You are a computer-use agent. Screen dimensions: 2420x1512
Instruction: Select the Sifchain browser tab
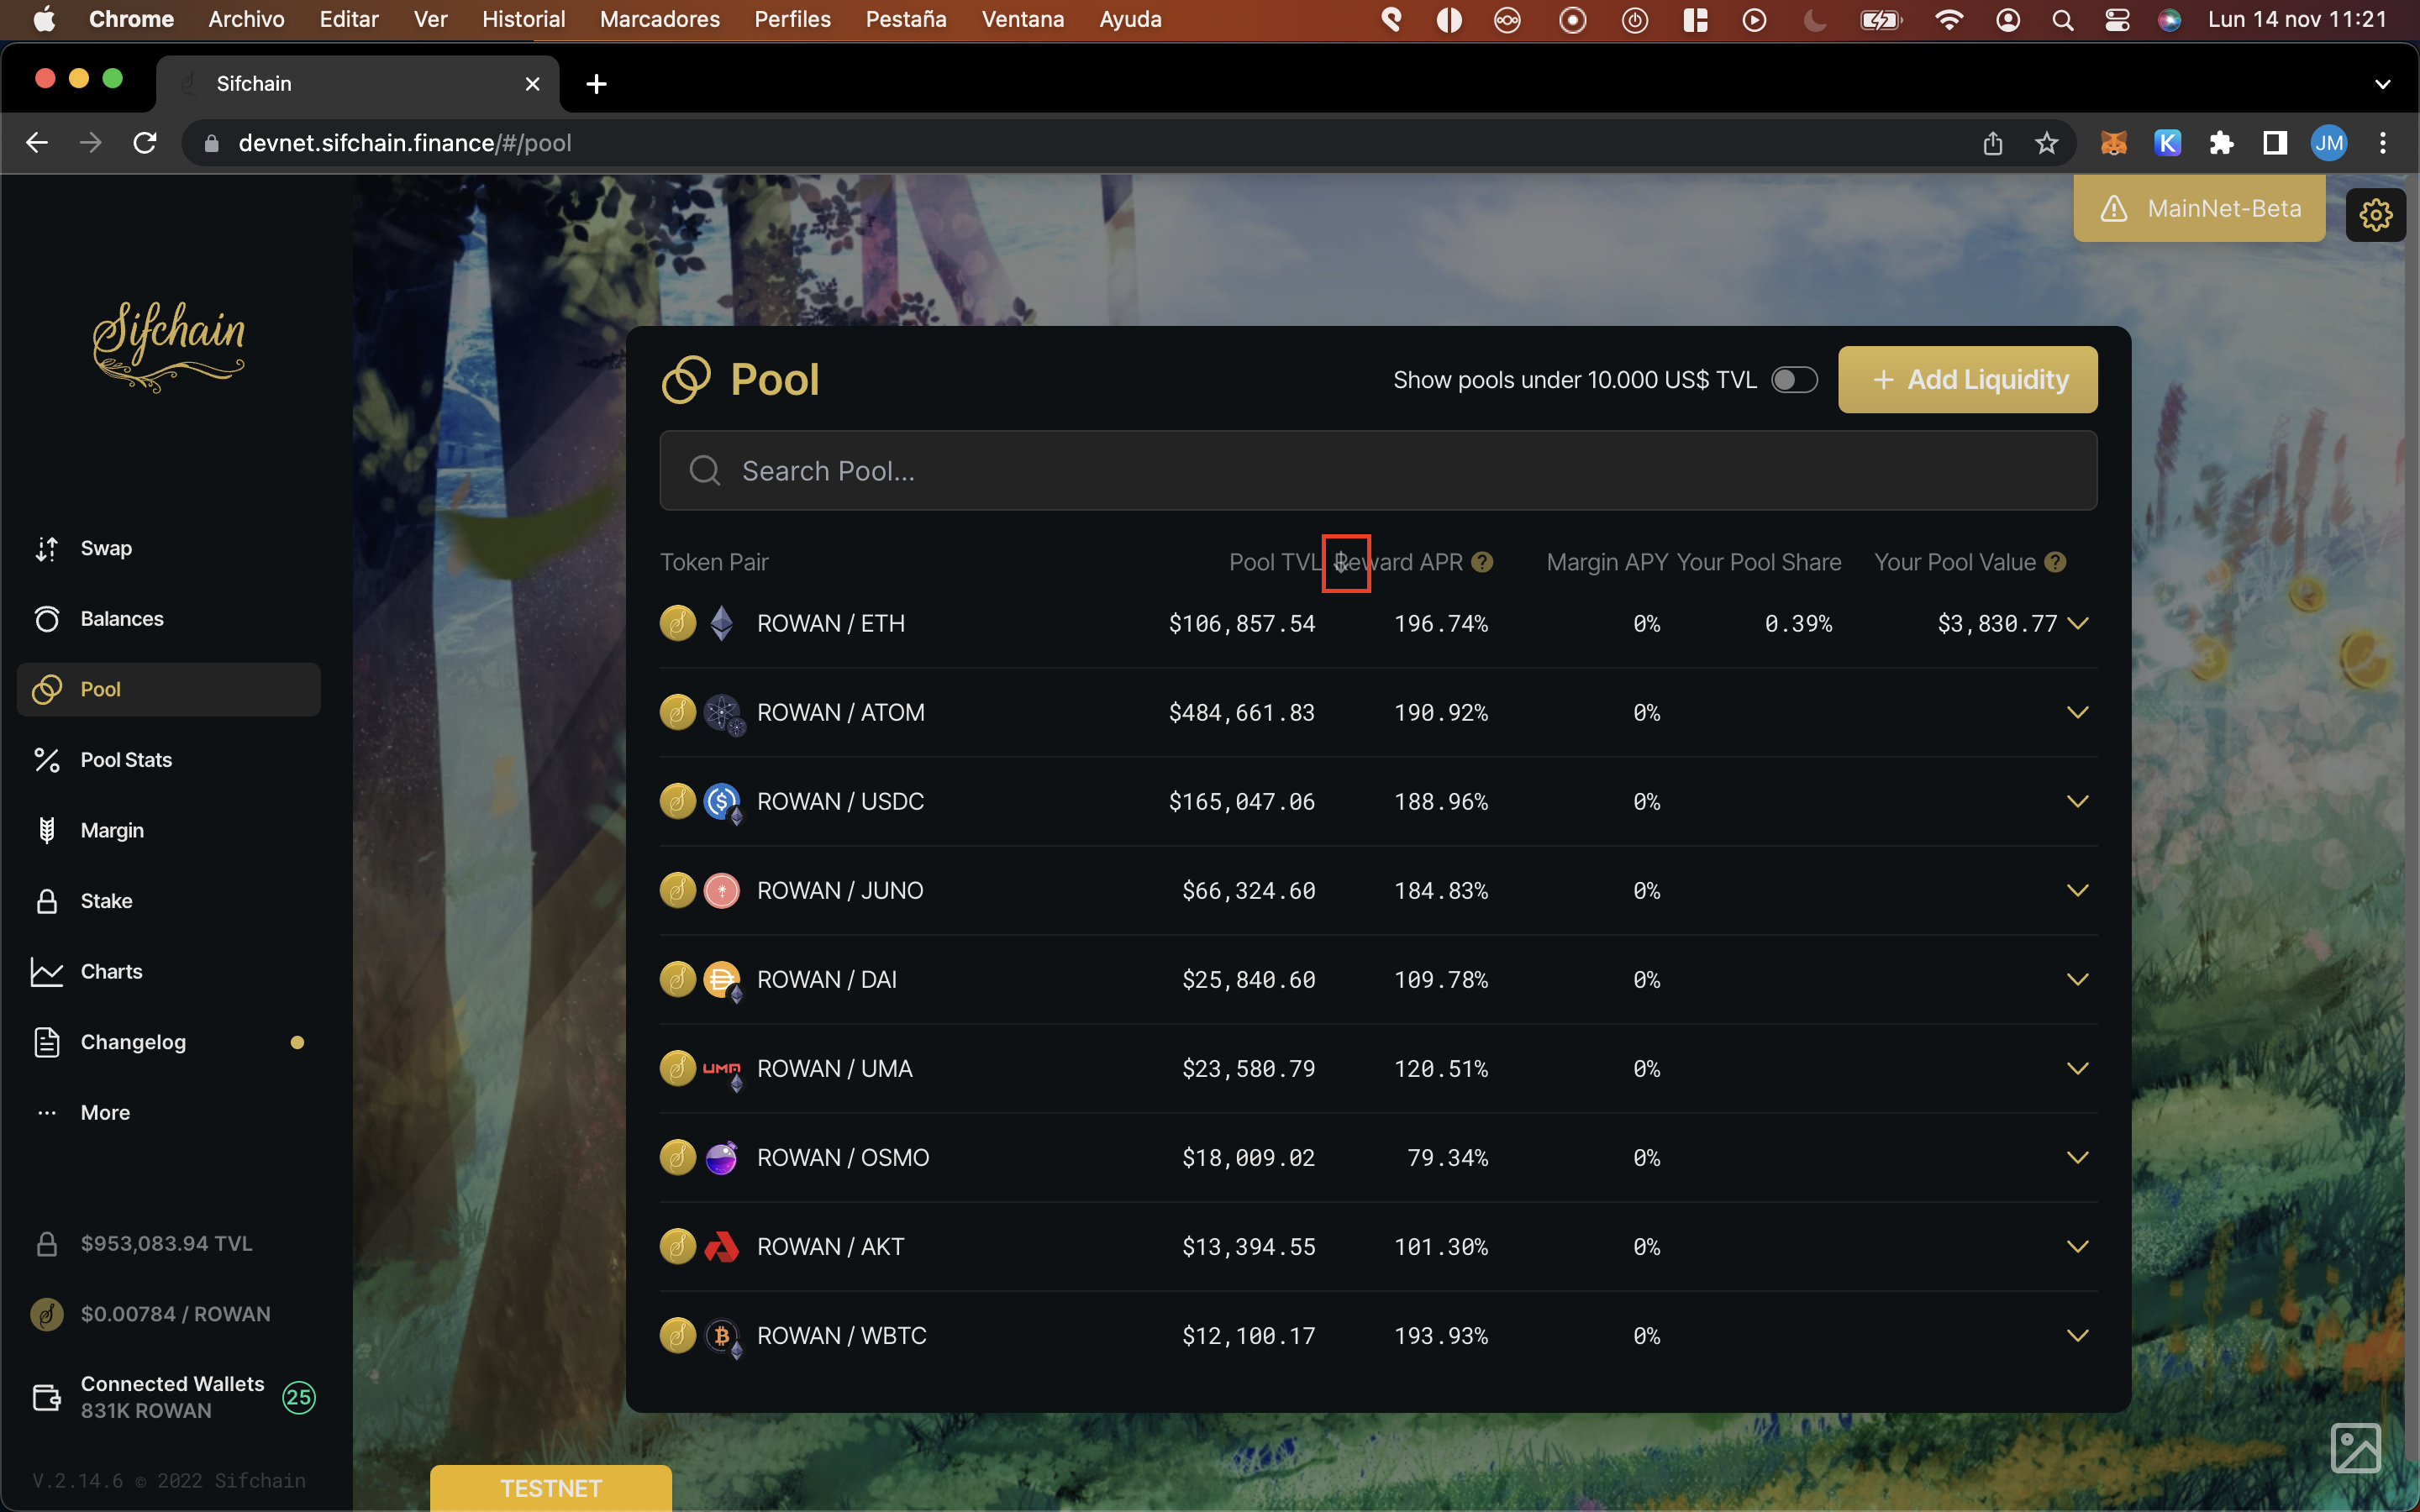(x=357, y=84)
